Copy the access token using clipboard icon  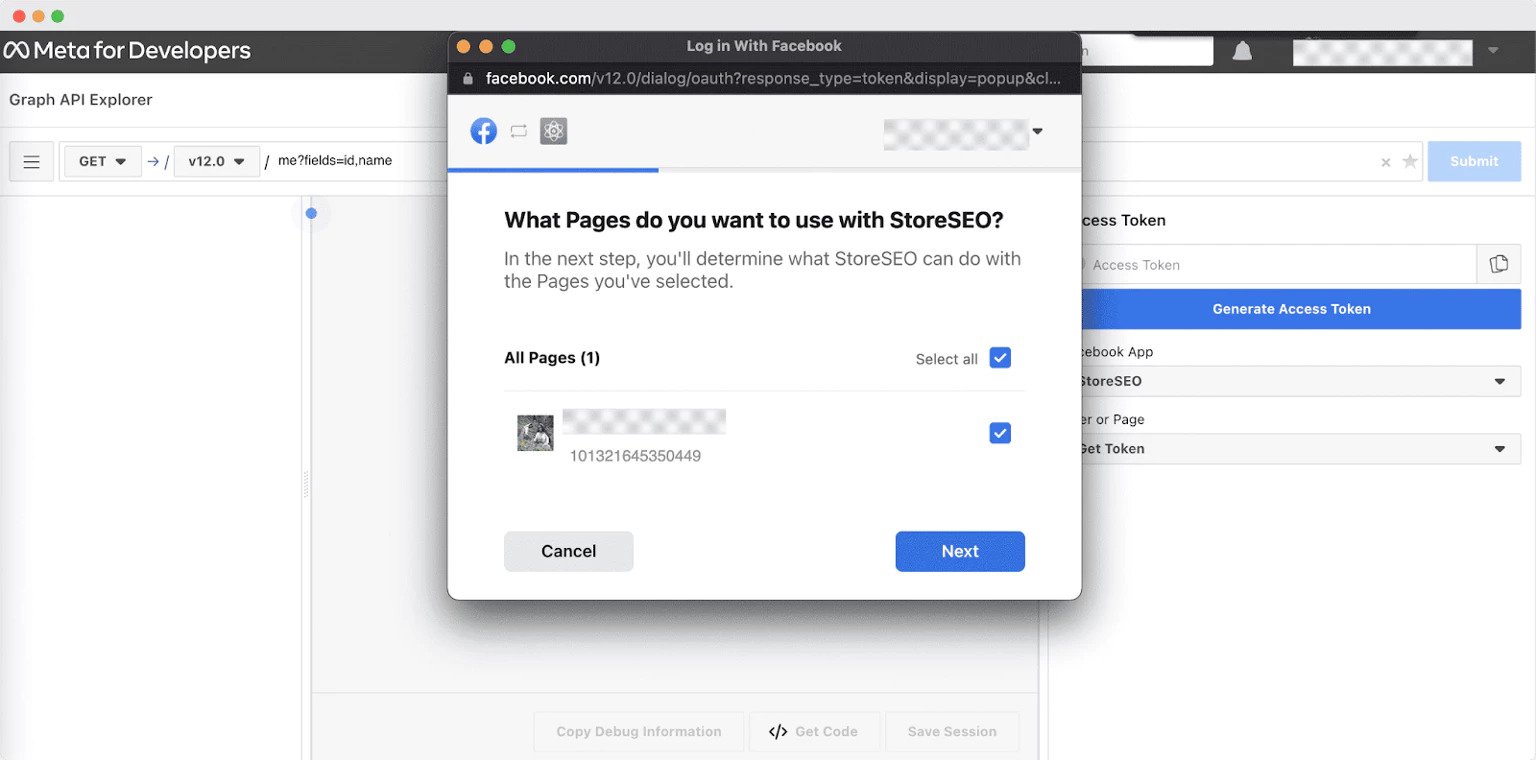(1498, 264)
